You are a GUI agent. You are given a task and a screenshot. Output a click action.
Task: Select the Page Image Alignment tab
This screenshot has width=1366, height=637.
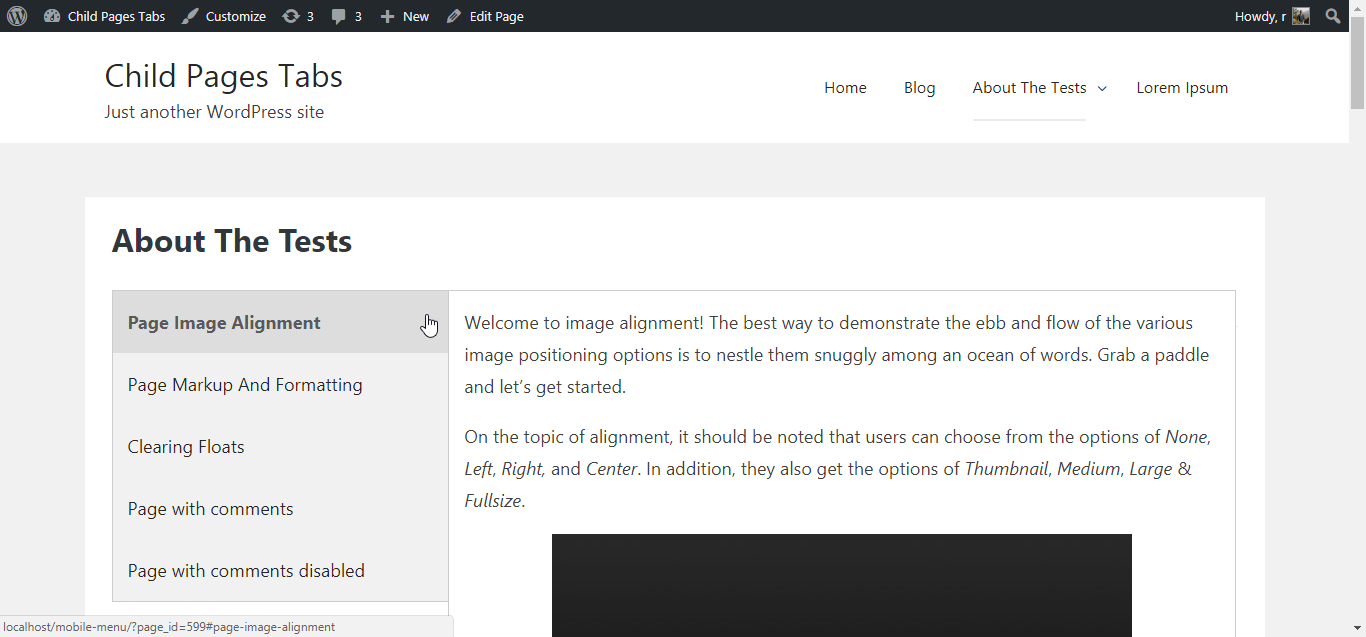pos(224,323)
